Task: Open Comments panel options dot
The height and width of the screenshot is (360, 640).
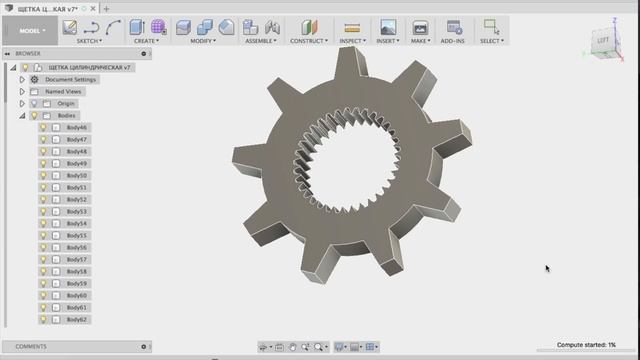Action: tap(144, 347)
